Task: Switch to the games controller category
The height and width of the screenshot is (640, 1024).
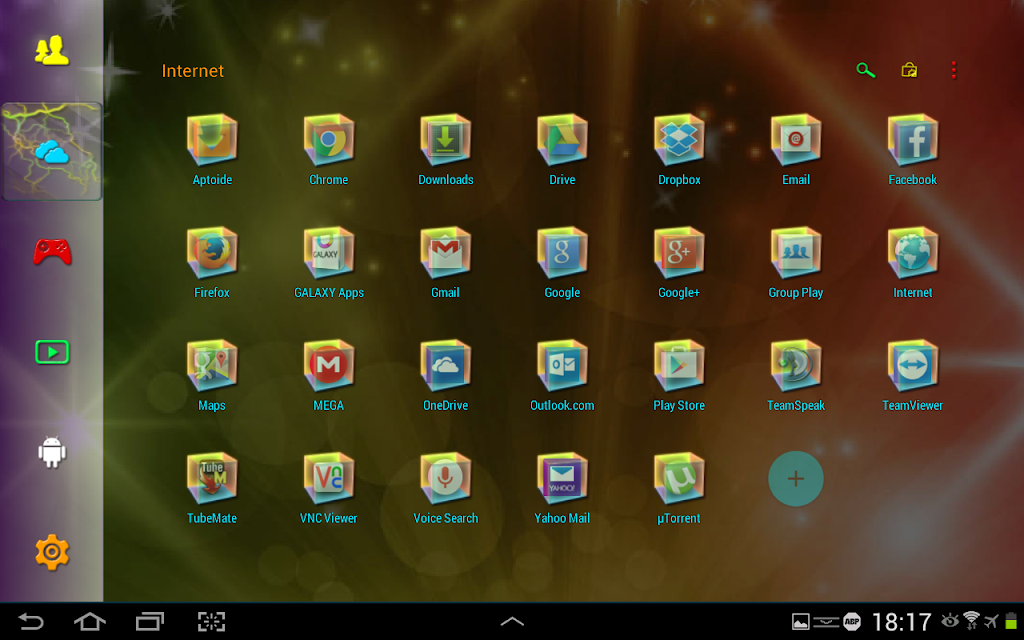Action: click(x=52, y=251)
